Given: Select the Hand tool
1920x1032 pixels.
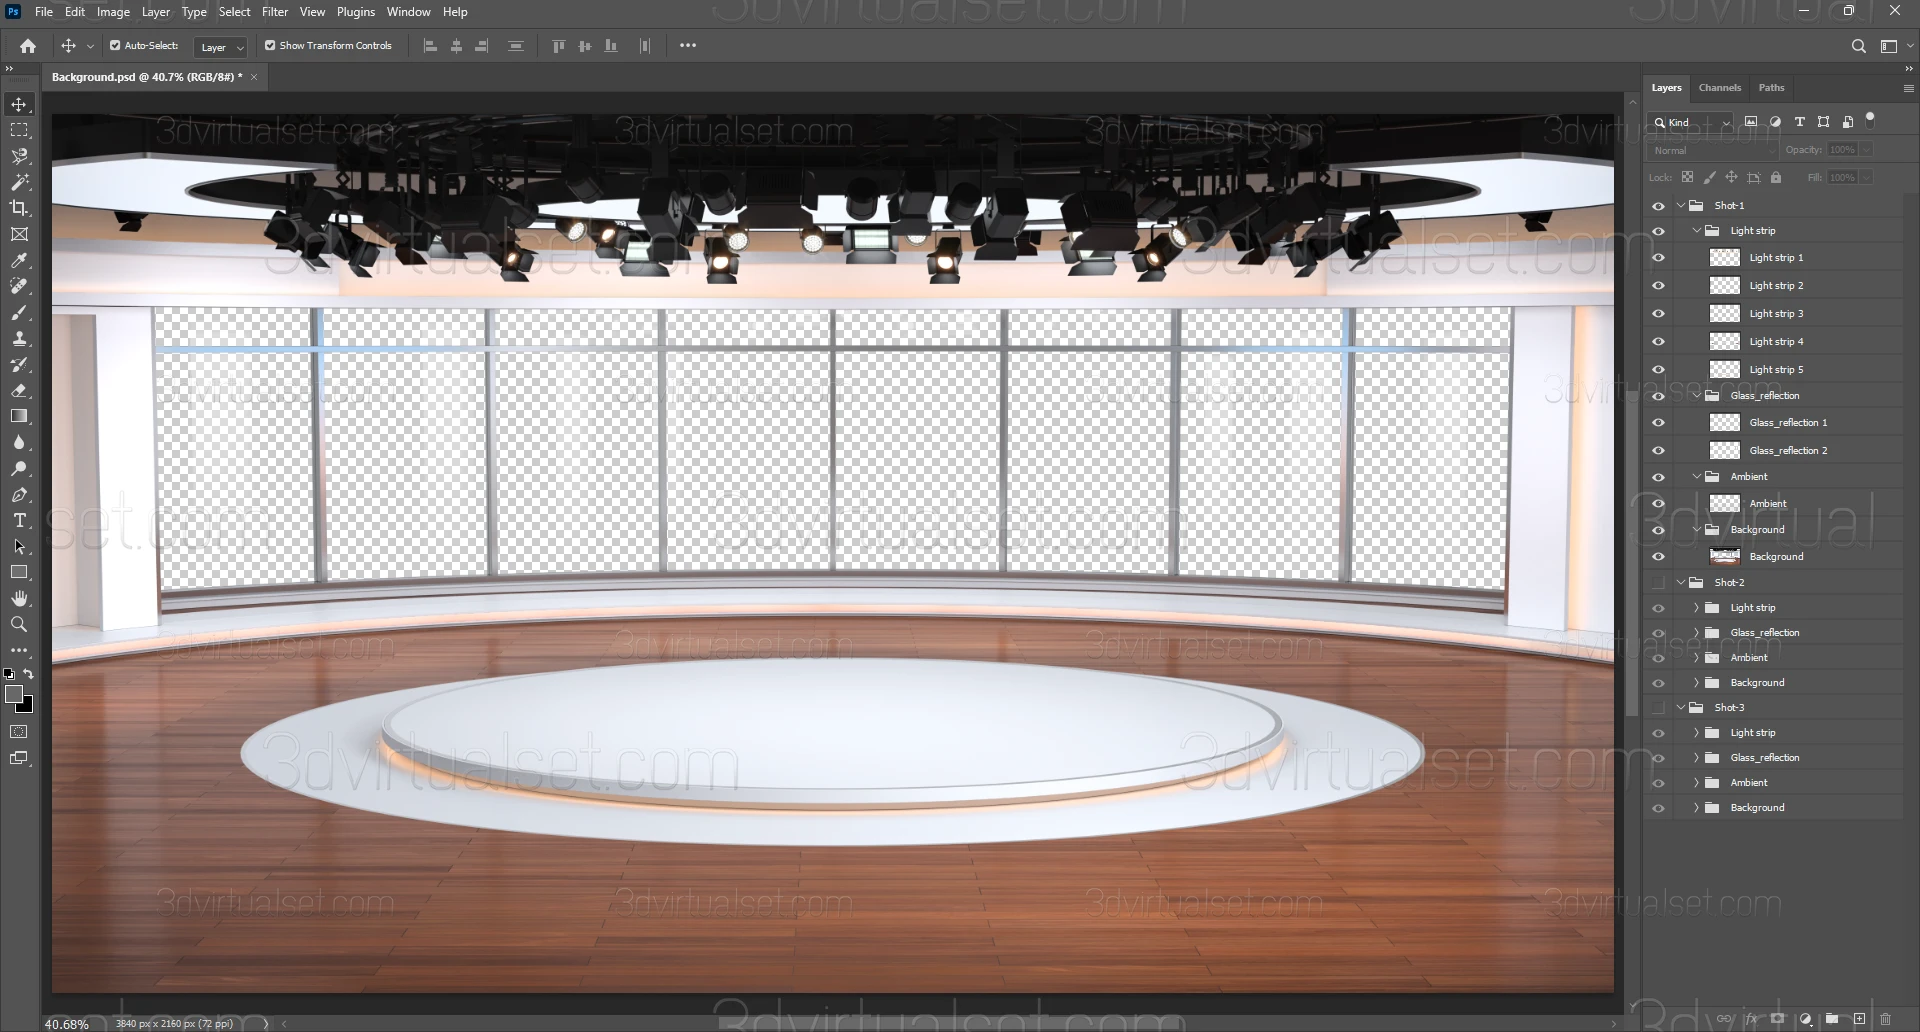Looking at the screenshot, I should point(19,598).
